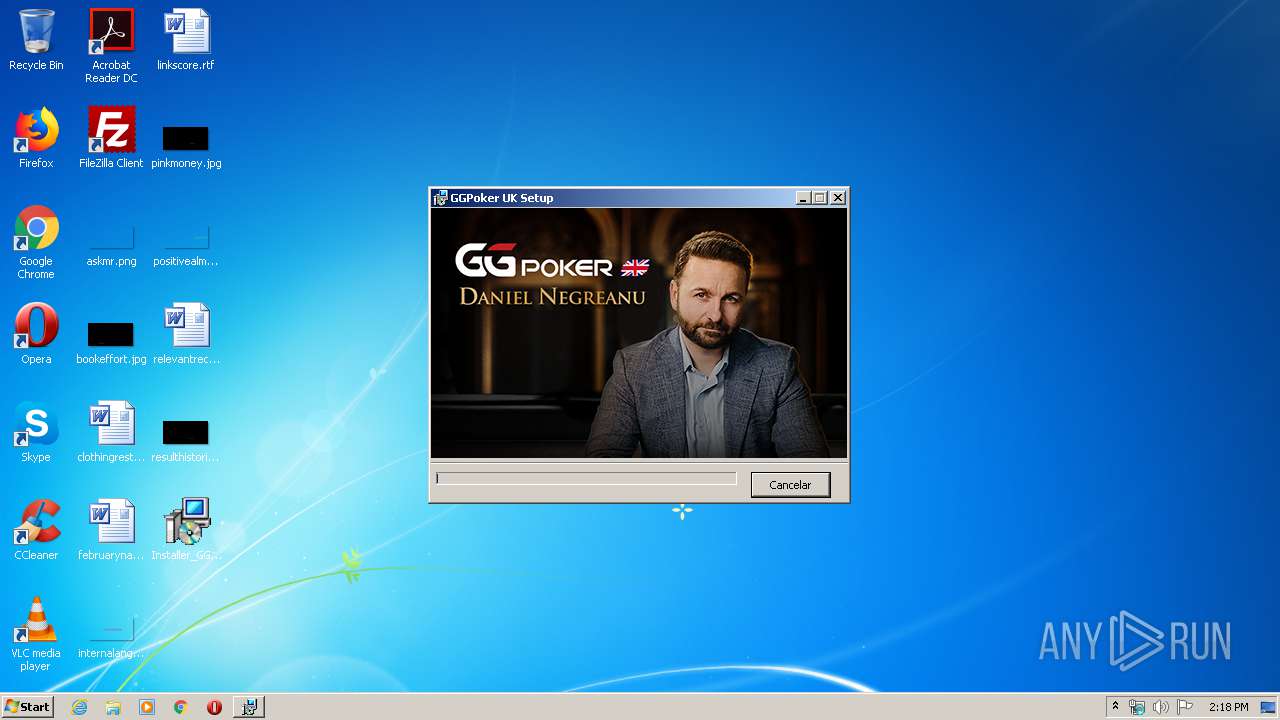Screen dimensions: 1280x720
Task: Select relevantrec document icon
Action: [186, 334]
